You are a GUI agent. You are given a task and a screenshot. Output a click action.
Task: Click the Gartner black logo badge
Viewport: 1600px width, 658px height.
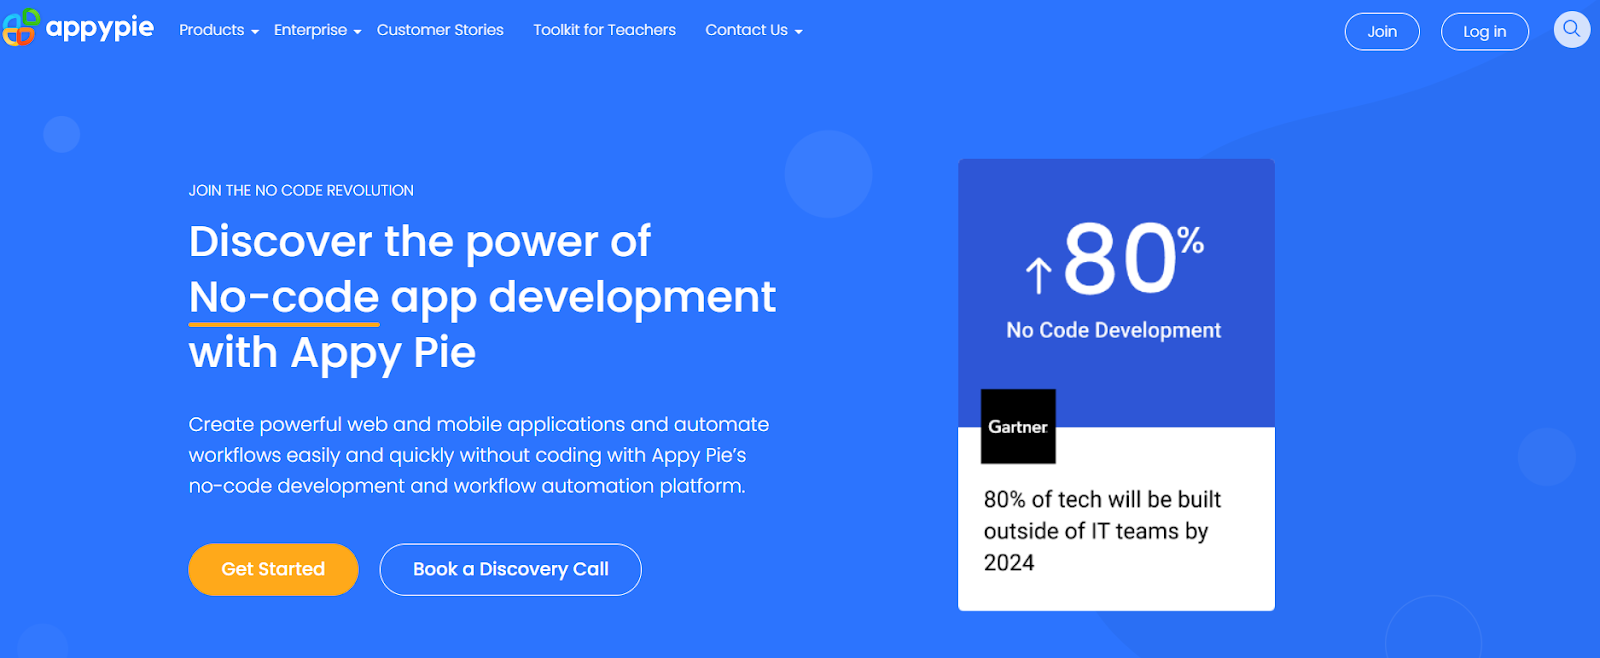tap(1018, 426)
